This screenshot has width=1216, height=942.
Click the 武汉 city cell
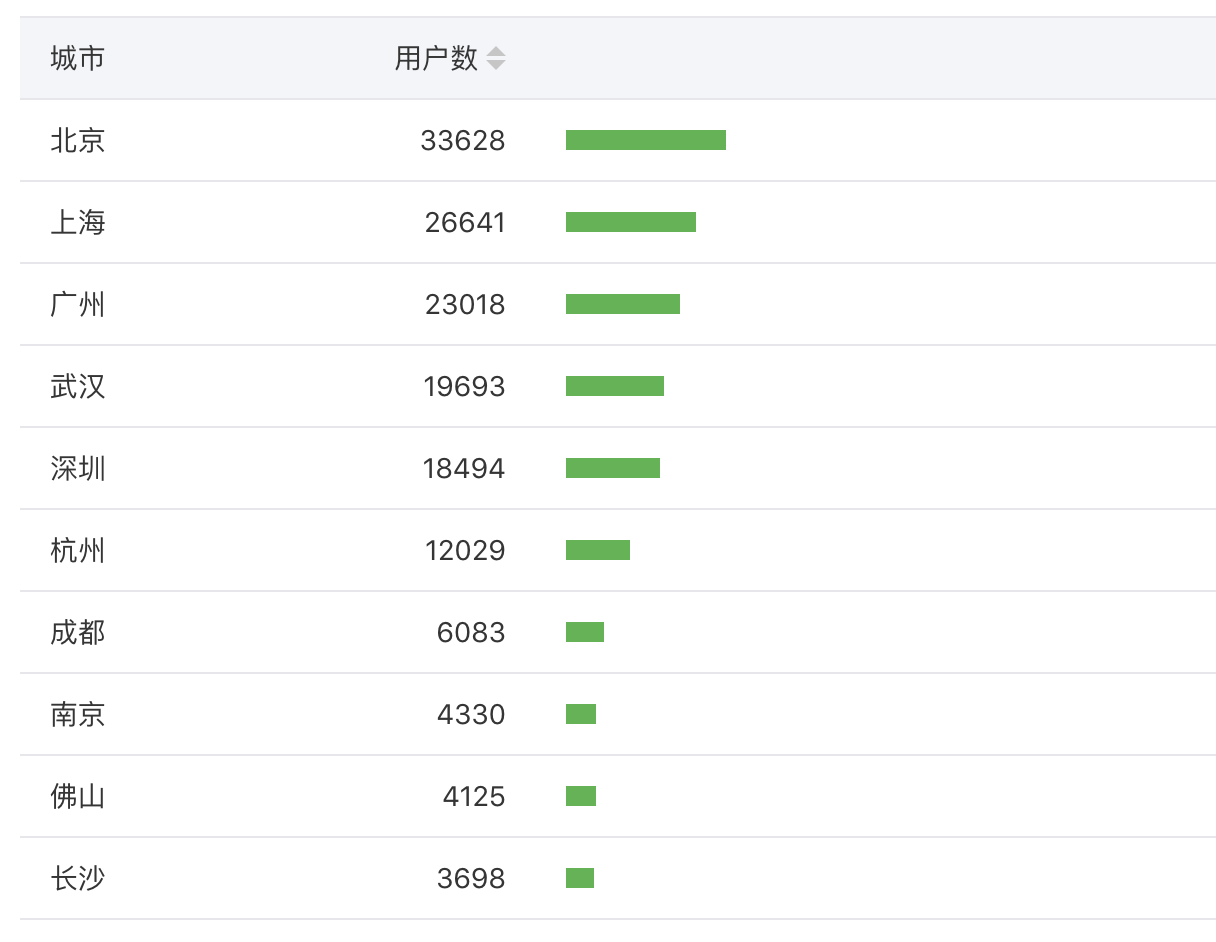[77, 387]
